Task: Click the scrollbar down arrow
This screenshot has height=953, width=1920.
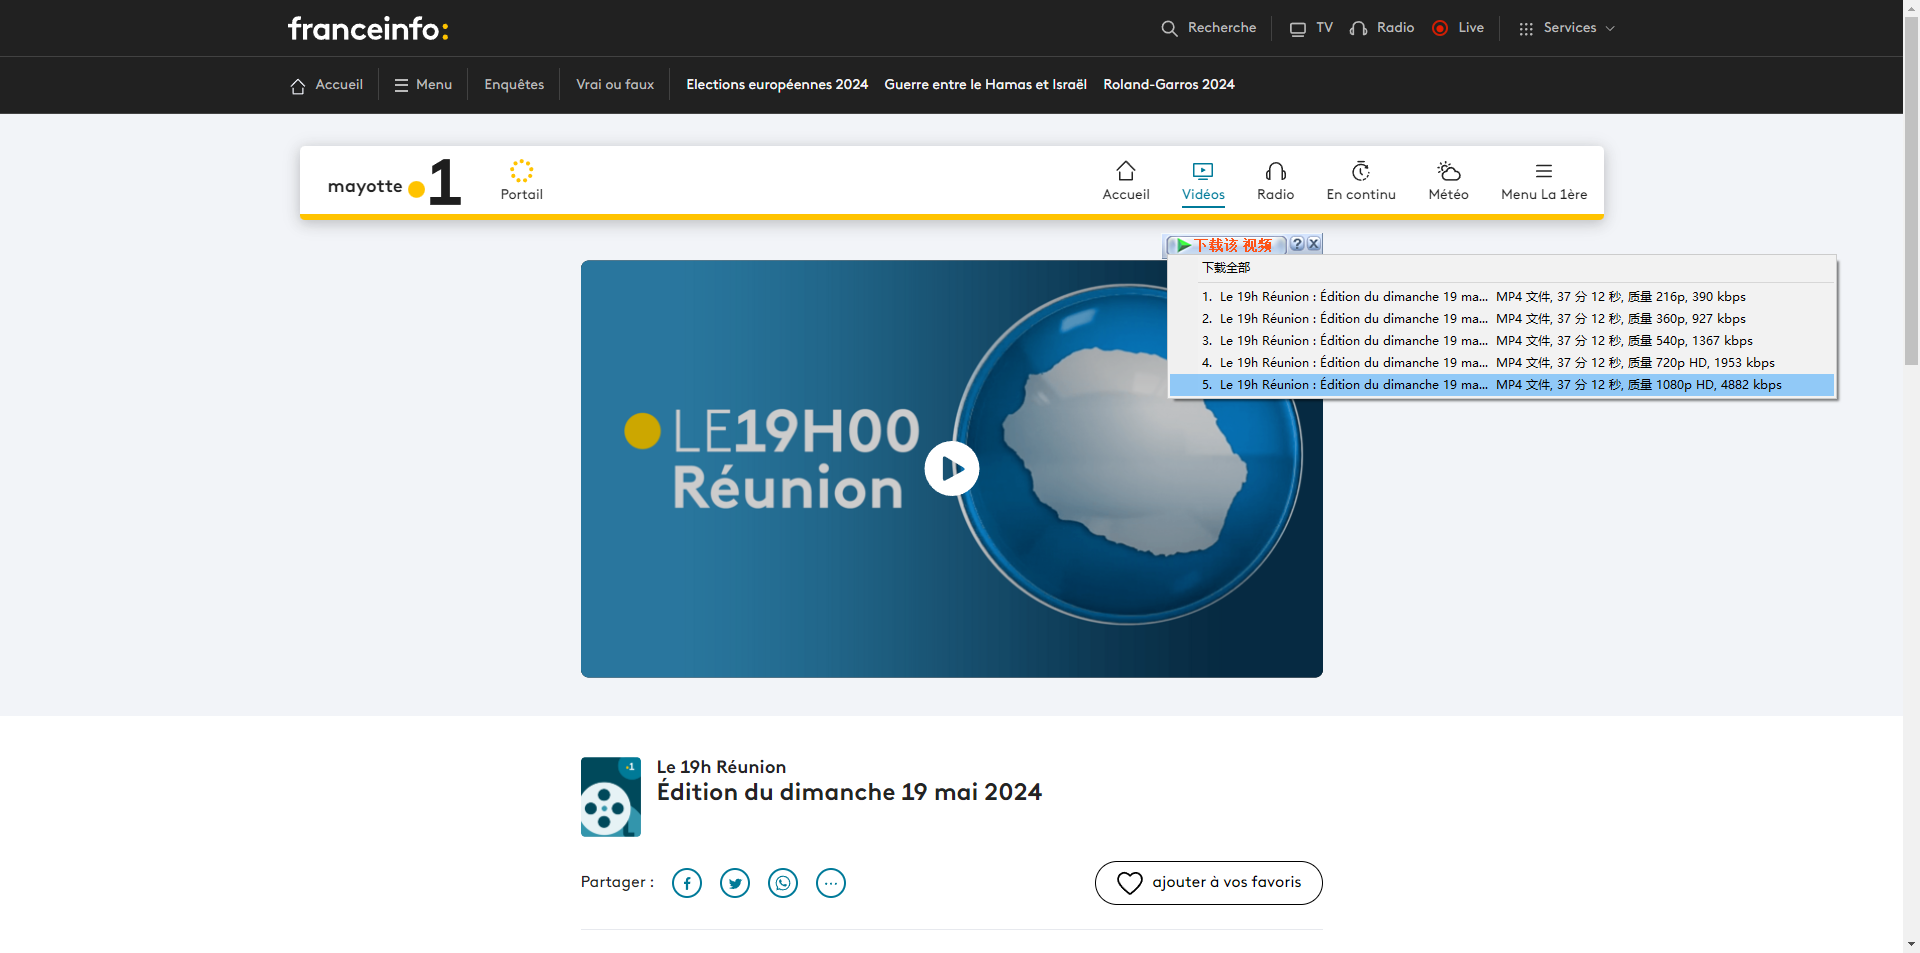Action: click(x=1911, y=944)
